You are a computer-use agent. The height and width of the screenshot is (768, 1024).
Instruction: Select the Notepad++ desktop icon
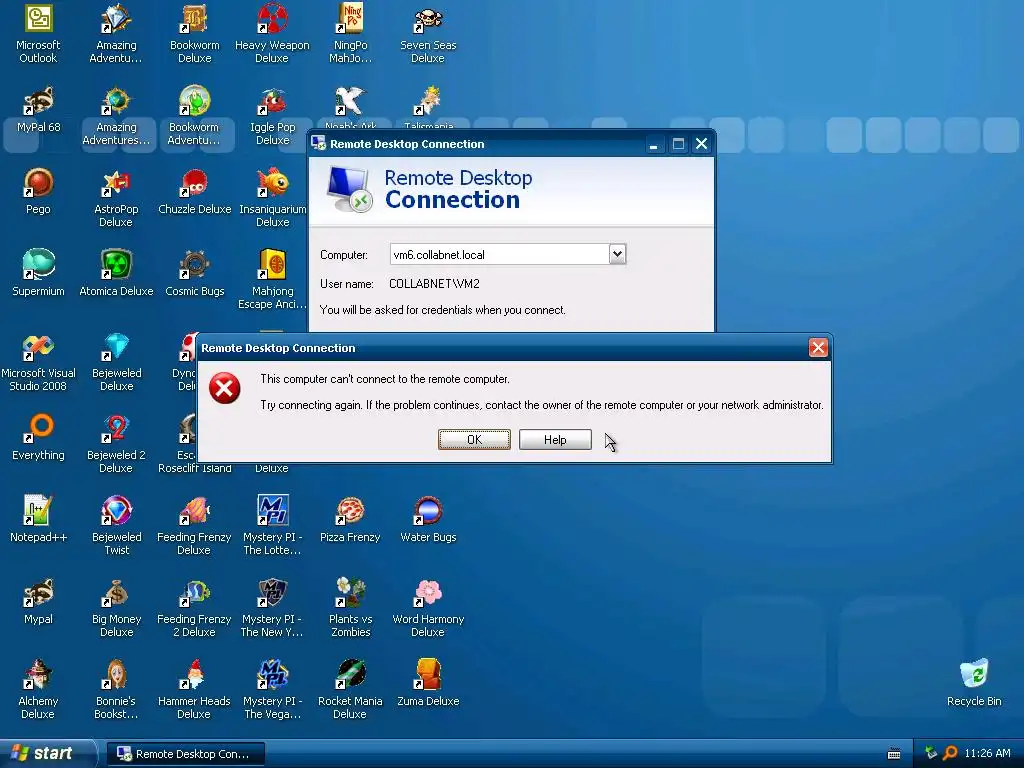coord(38,519)
